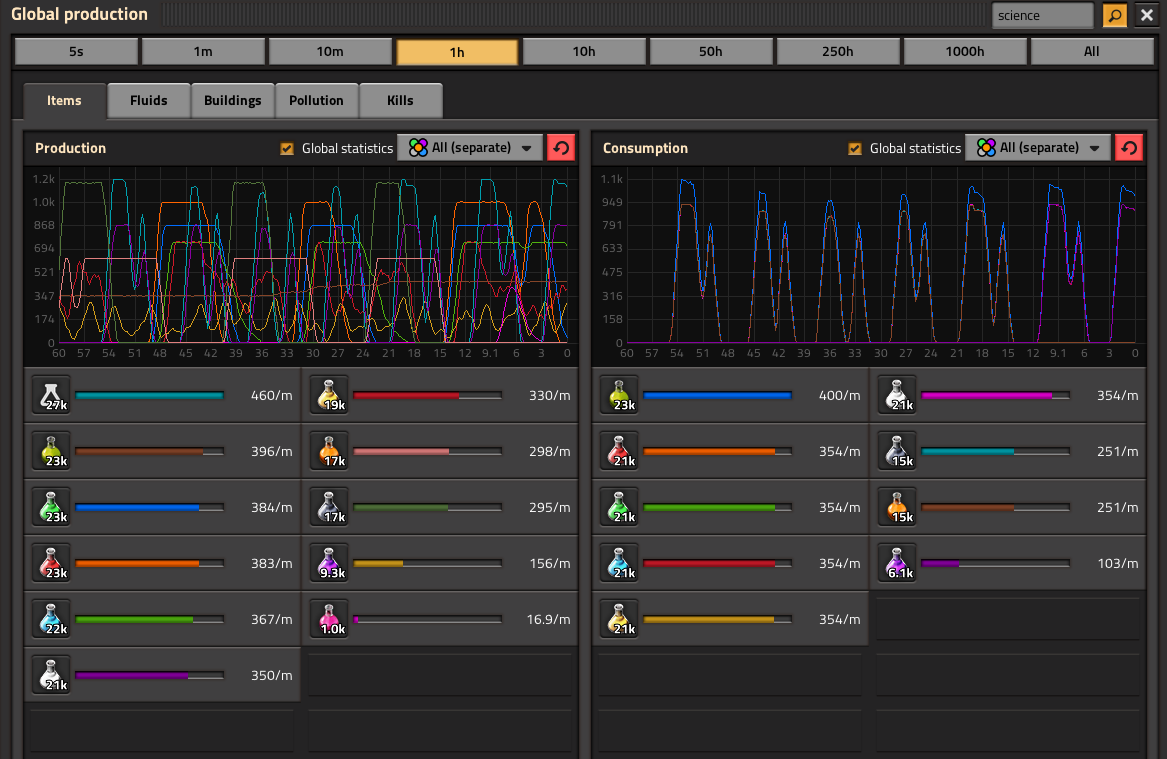Switch to the Kills tab
Image resolution: width=1167 pixels, height=759 pixels.
pyautogui.click(x=400, y=100)
